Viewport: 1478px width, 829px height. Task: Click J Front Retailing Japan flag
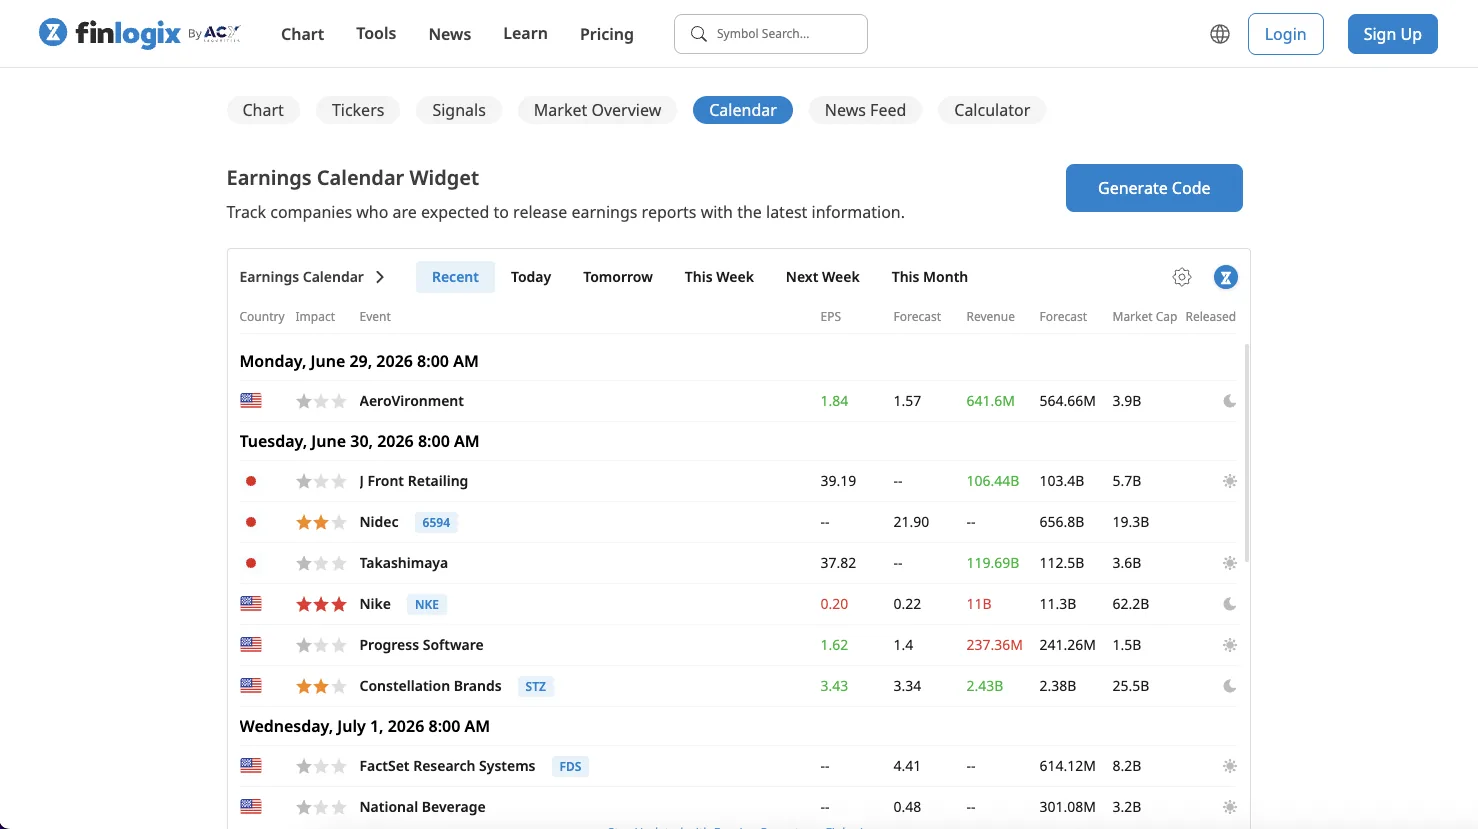click(251, 481)
